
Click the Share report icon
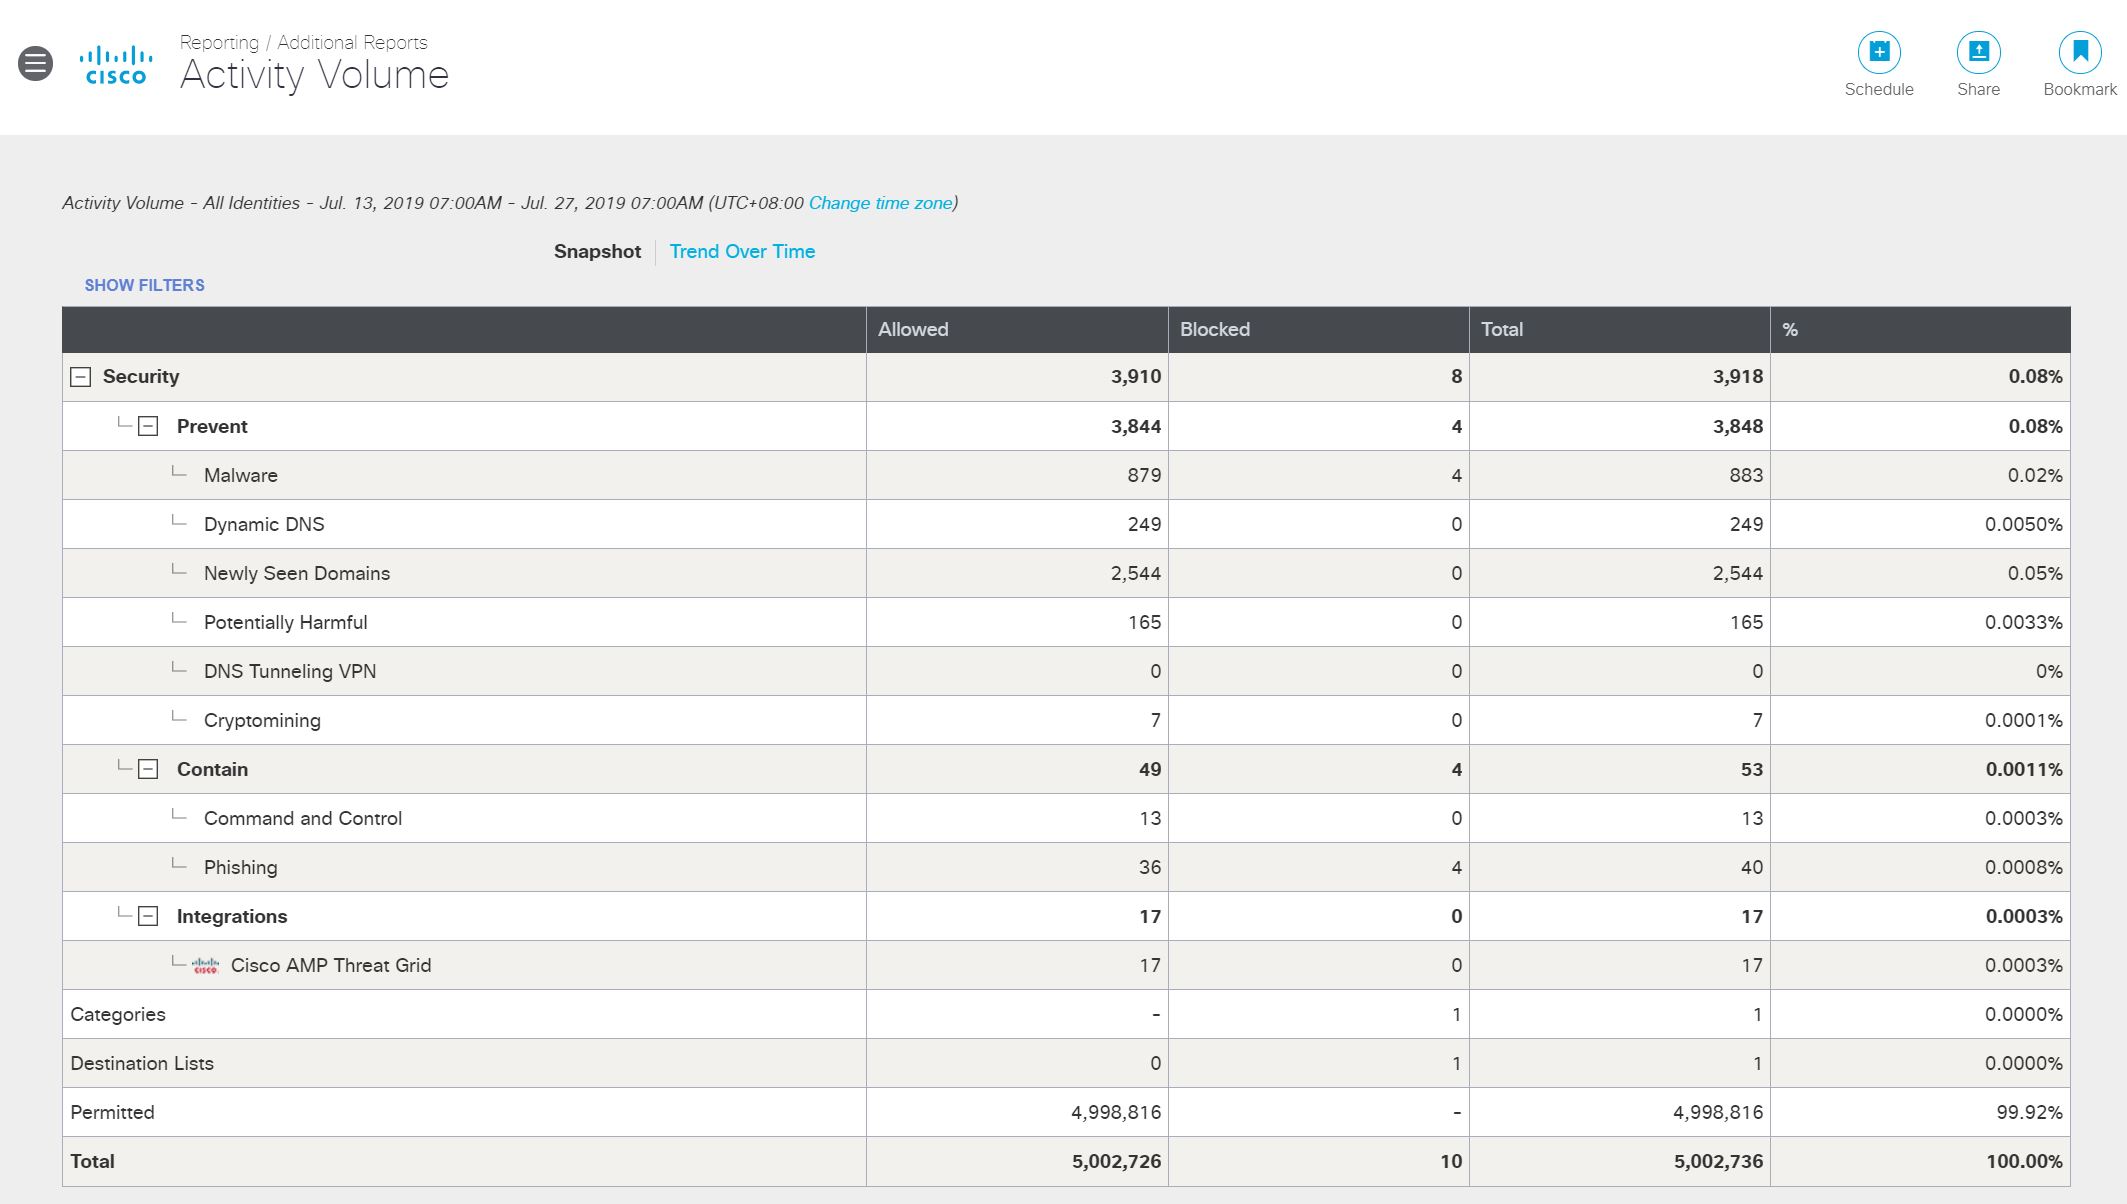pyautogui.click(x=1977, y=53)
